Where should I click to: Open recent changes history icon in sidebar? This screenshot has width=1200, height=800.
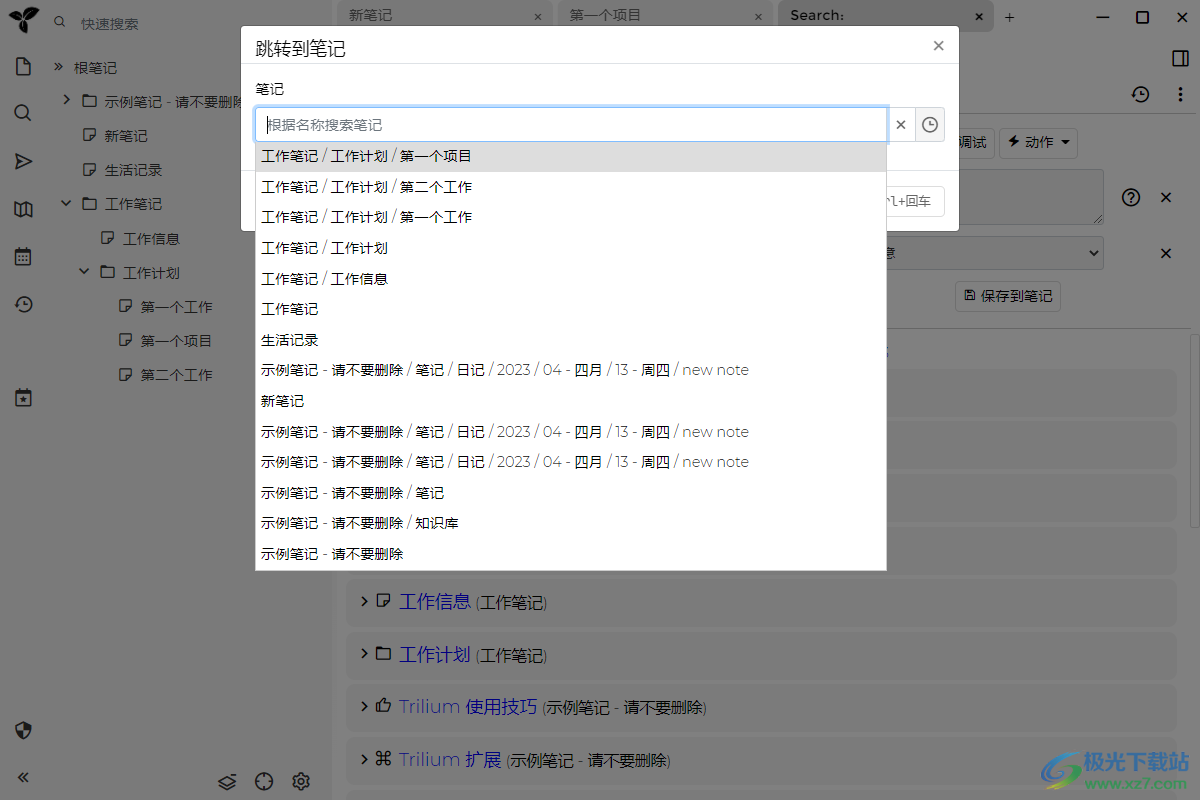[23, 305]
